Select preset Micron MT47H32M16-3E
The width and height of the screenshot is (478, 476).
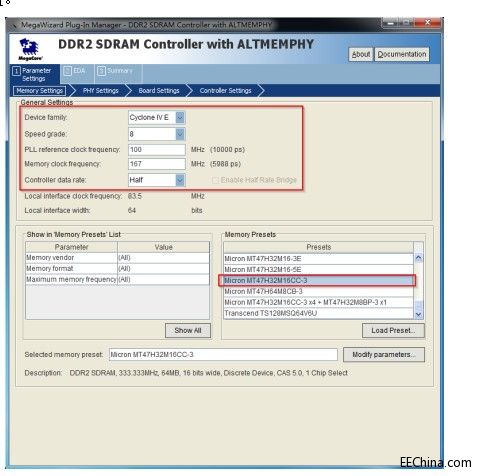pyautogui.click(x=318, y=259)
